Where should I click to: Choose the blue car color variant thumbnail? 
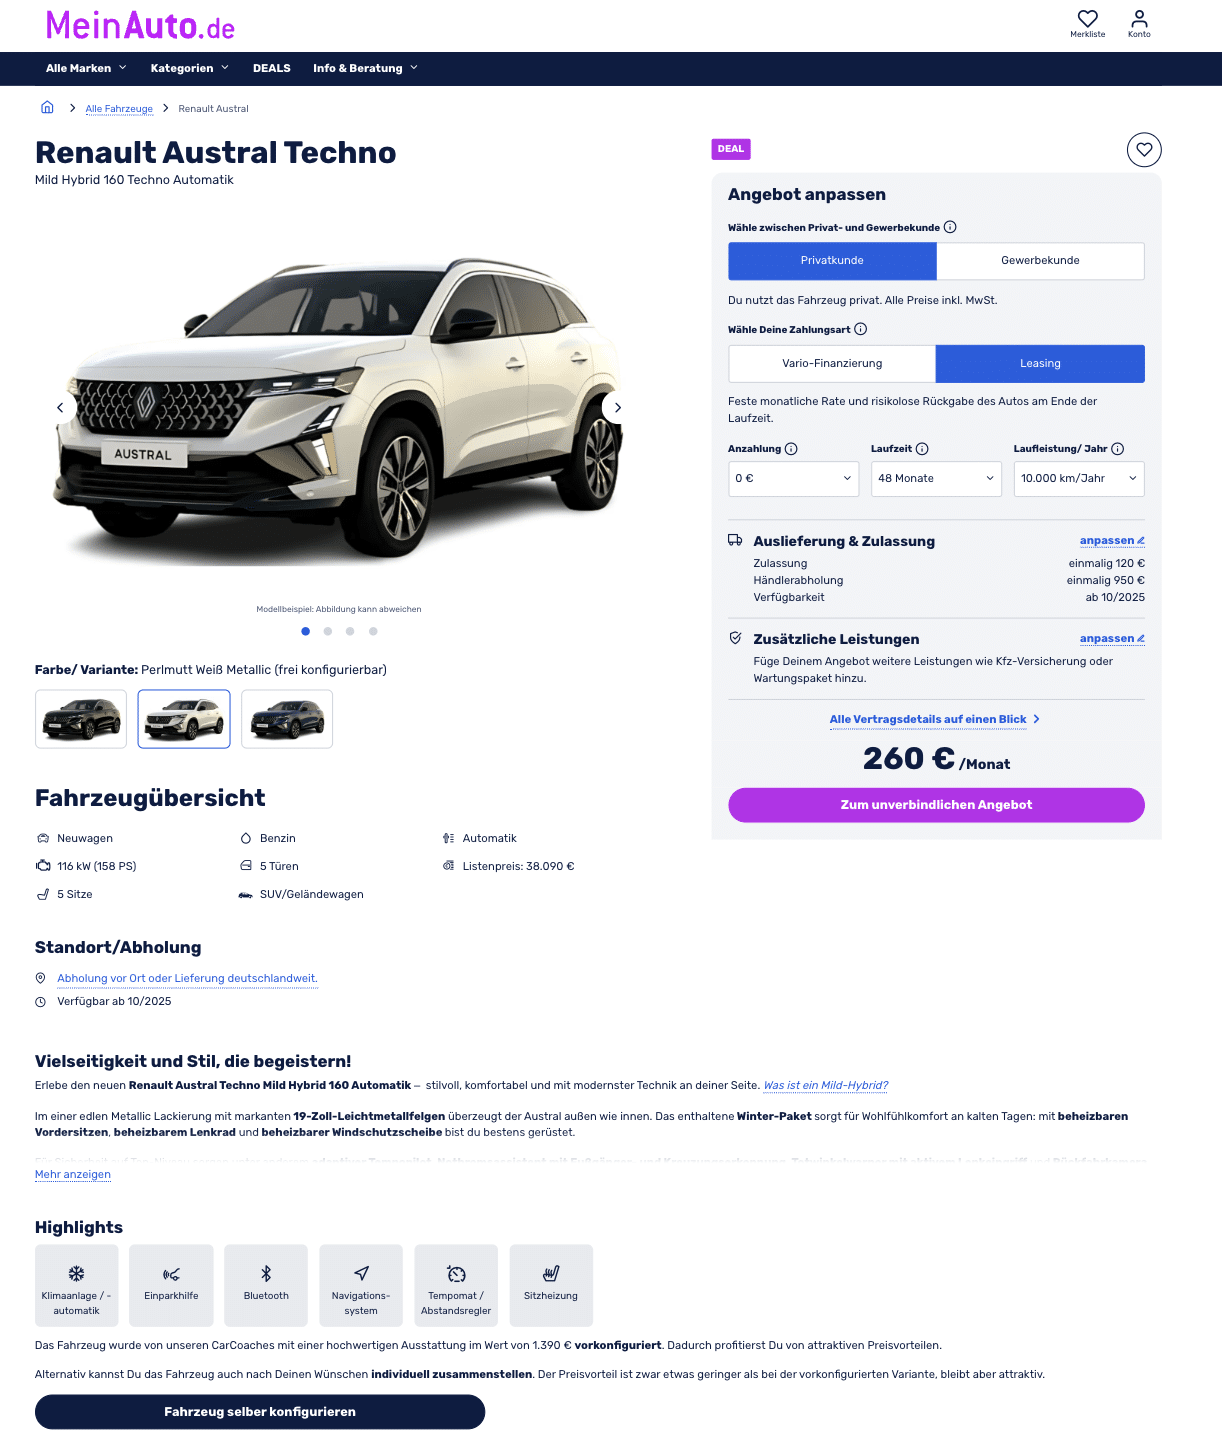point(287,719)
